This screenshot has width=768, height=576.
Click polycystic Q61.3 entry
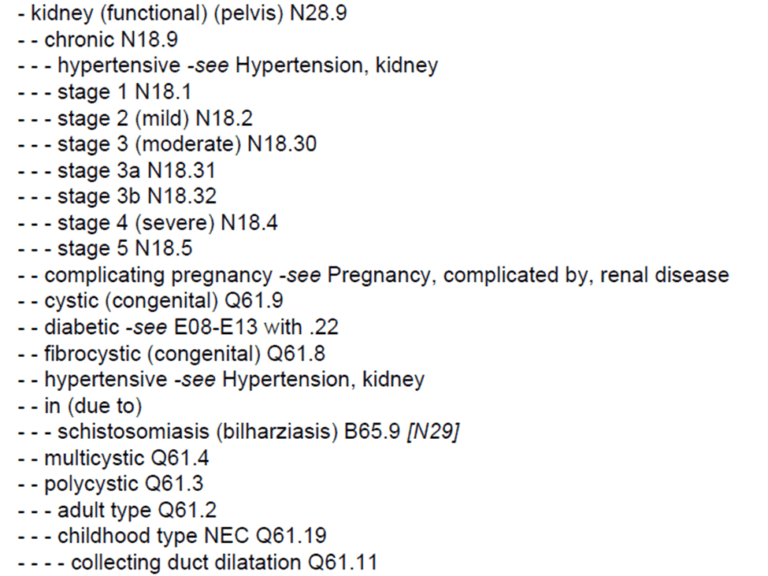coord(110,484)
